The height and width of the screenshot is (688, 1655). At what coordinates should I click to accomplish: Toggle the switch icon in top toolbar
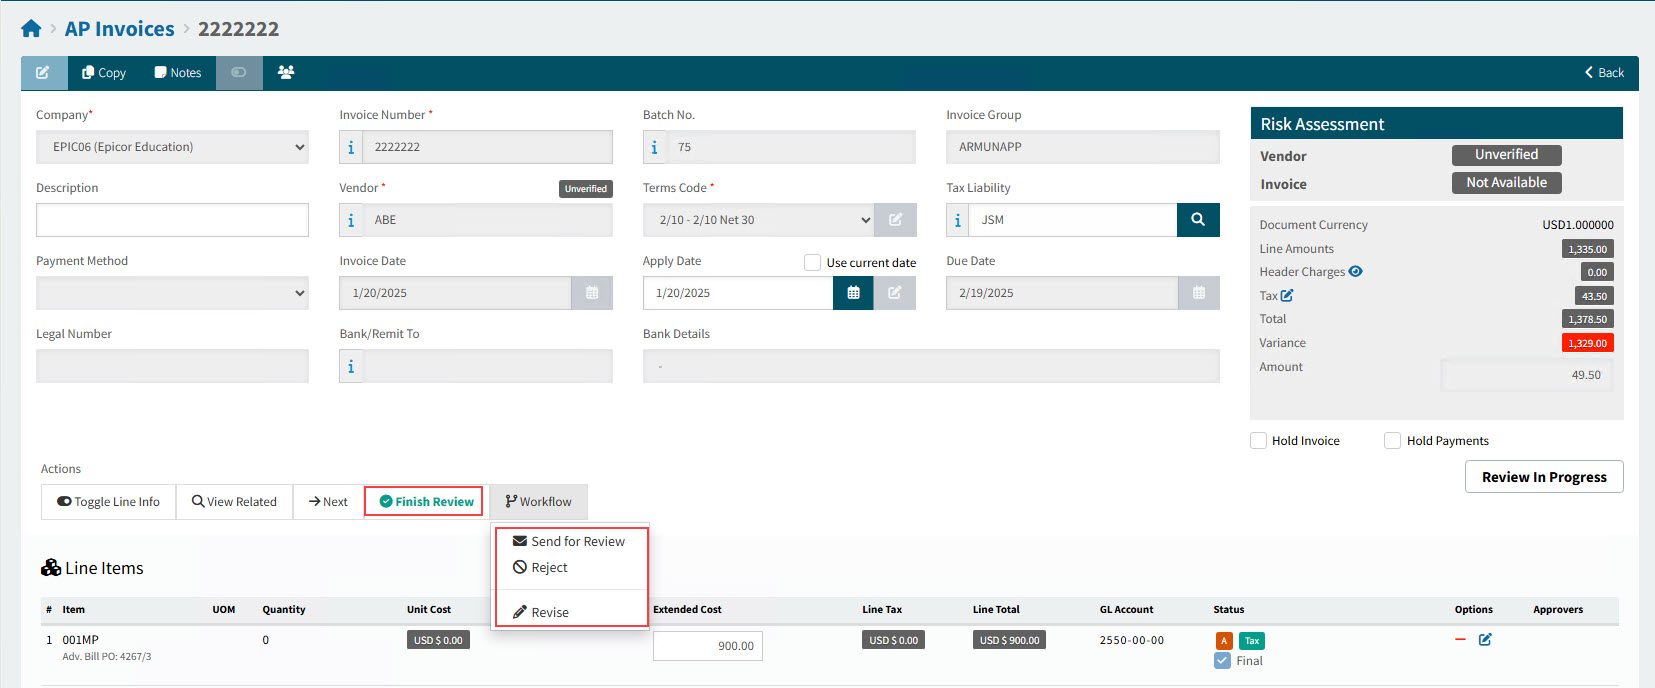point(239,72)
